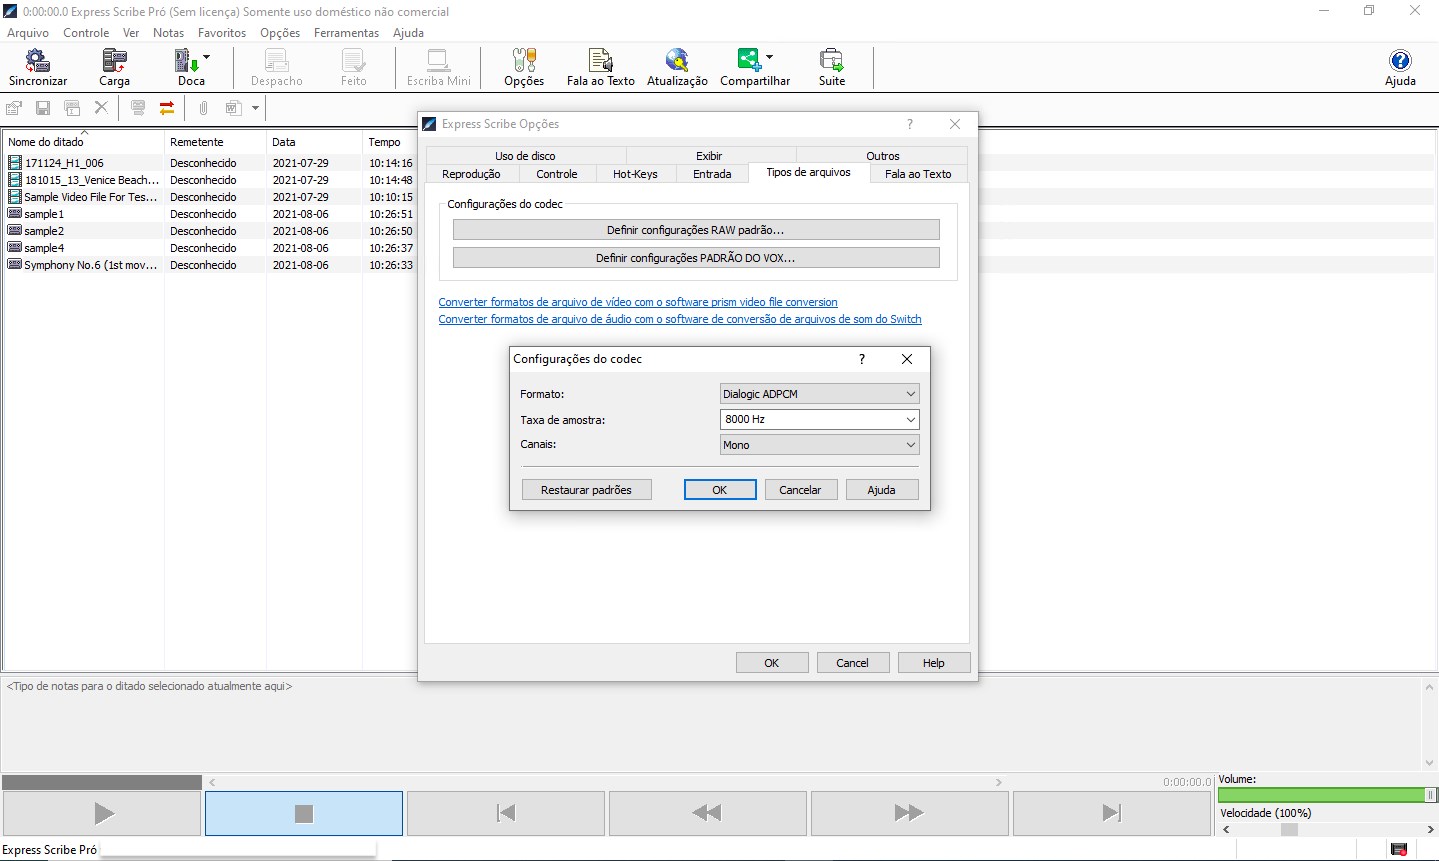
Task: Switch to the Reprodução tab
Action: (x=471, y=174)
